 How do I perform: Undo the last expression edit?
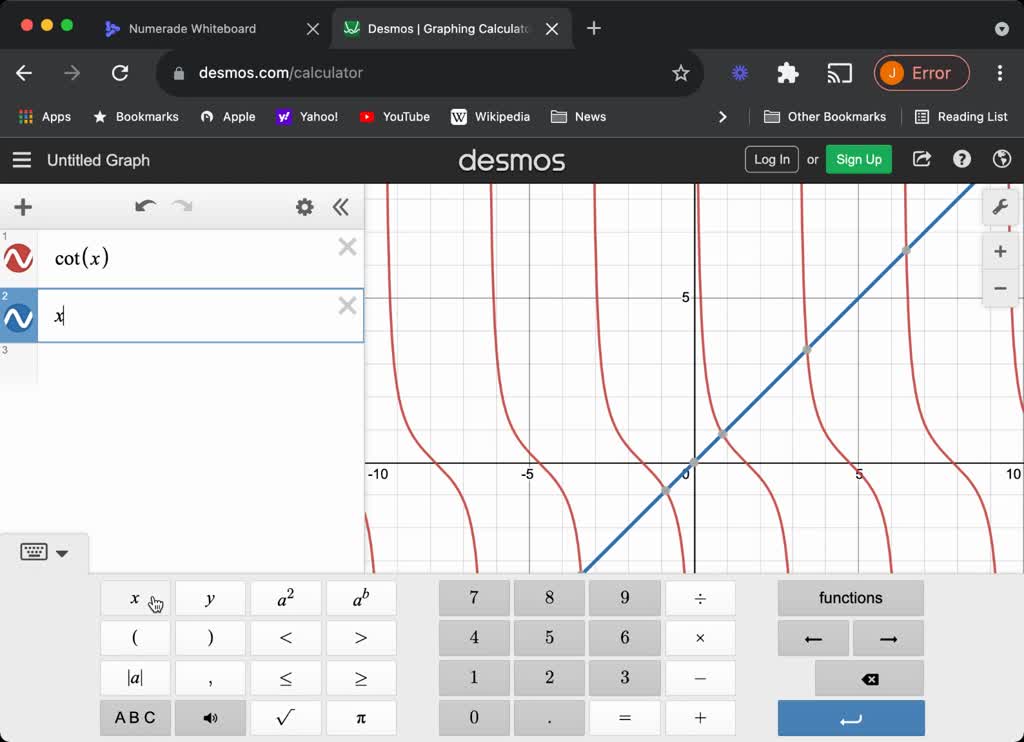[x=145, y=207]
